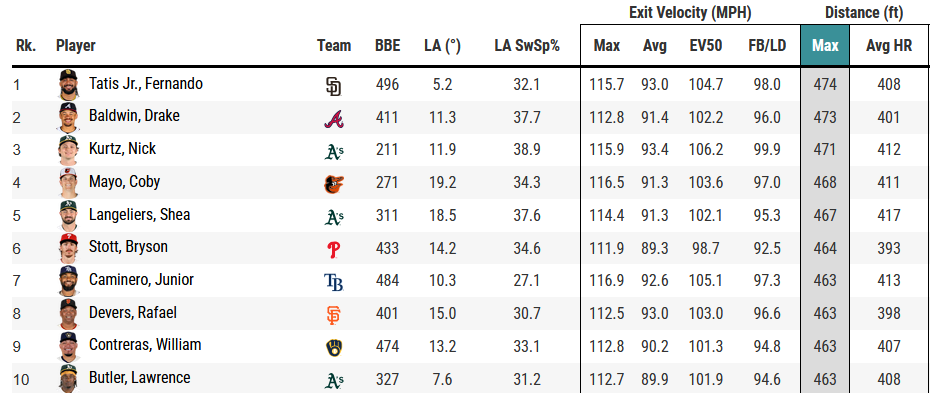The image size is (930, 393).
Task: Sort table by BBE header
Action: pos(387,46)
